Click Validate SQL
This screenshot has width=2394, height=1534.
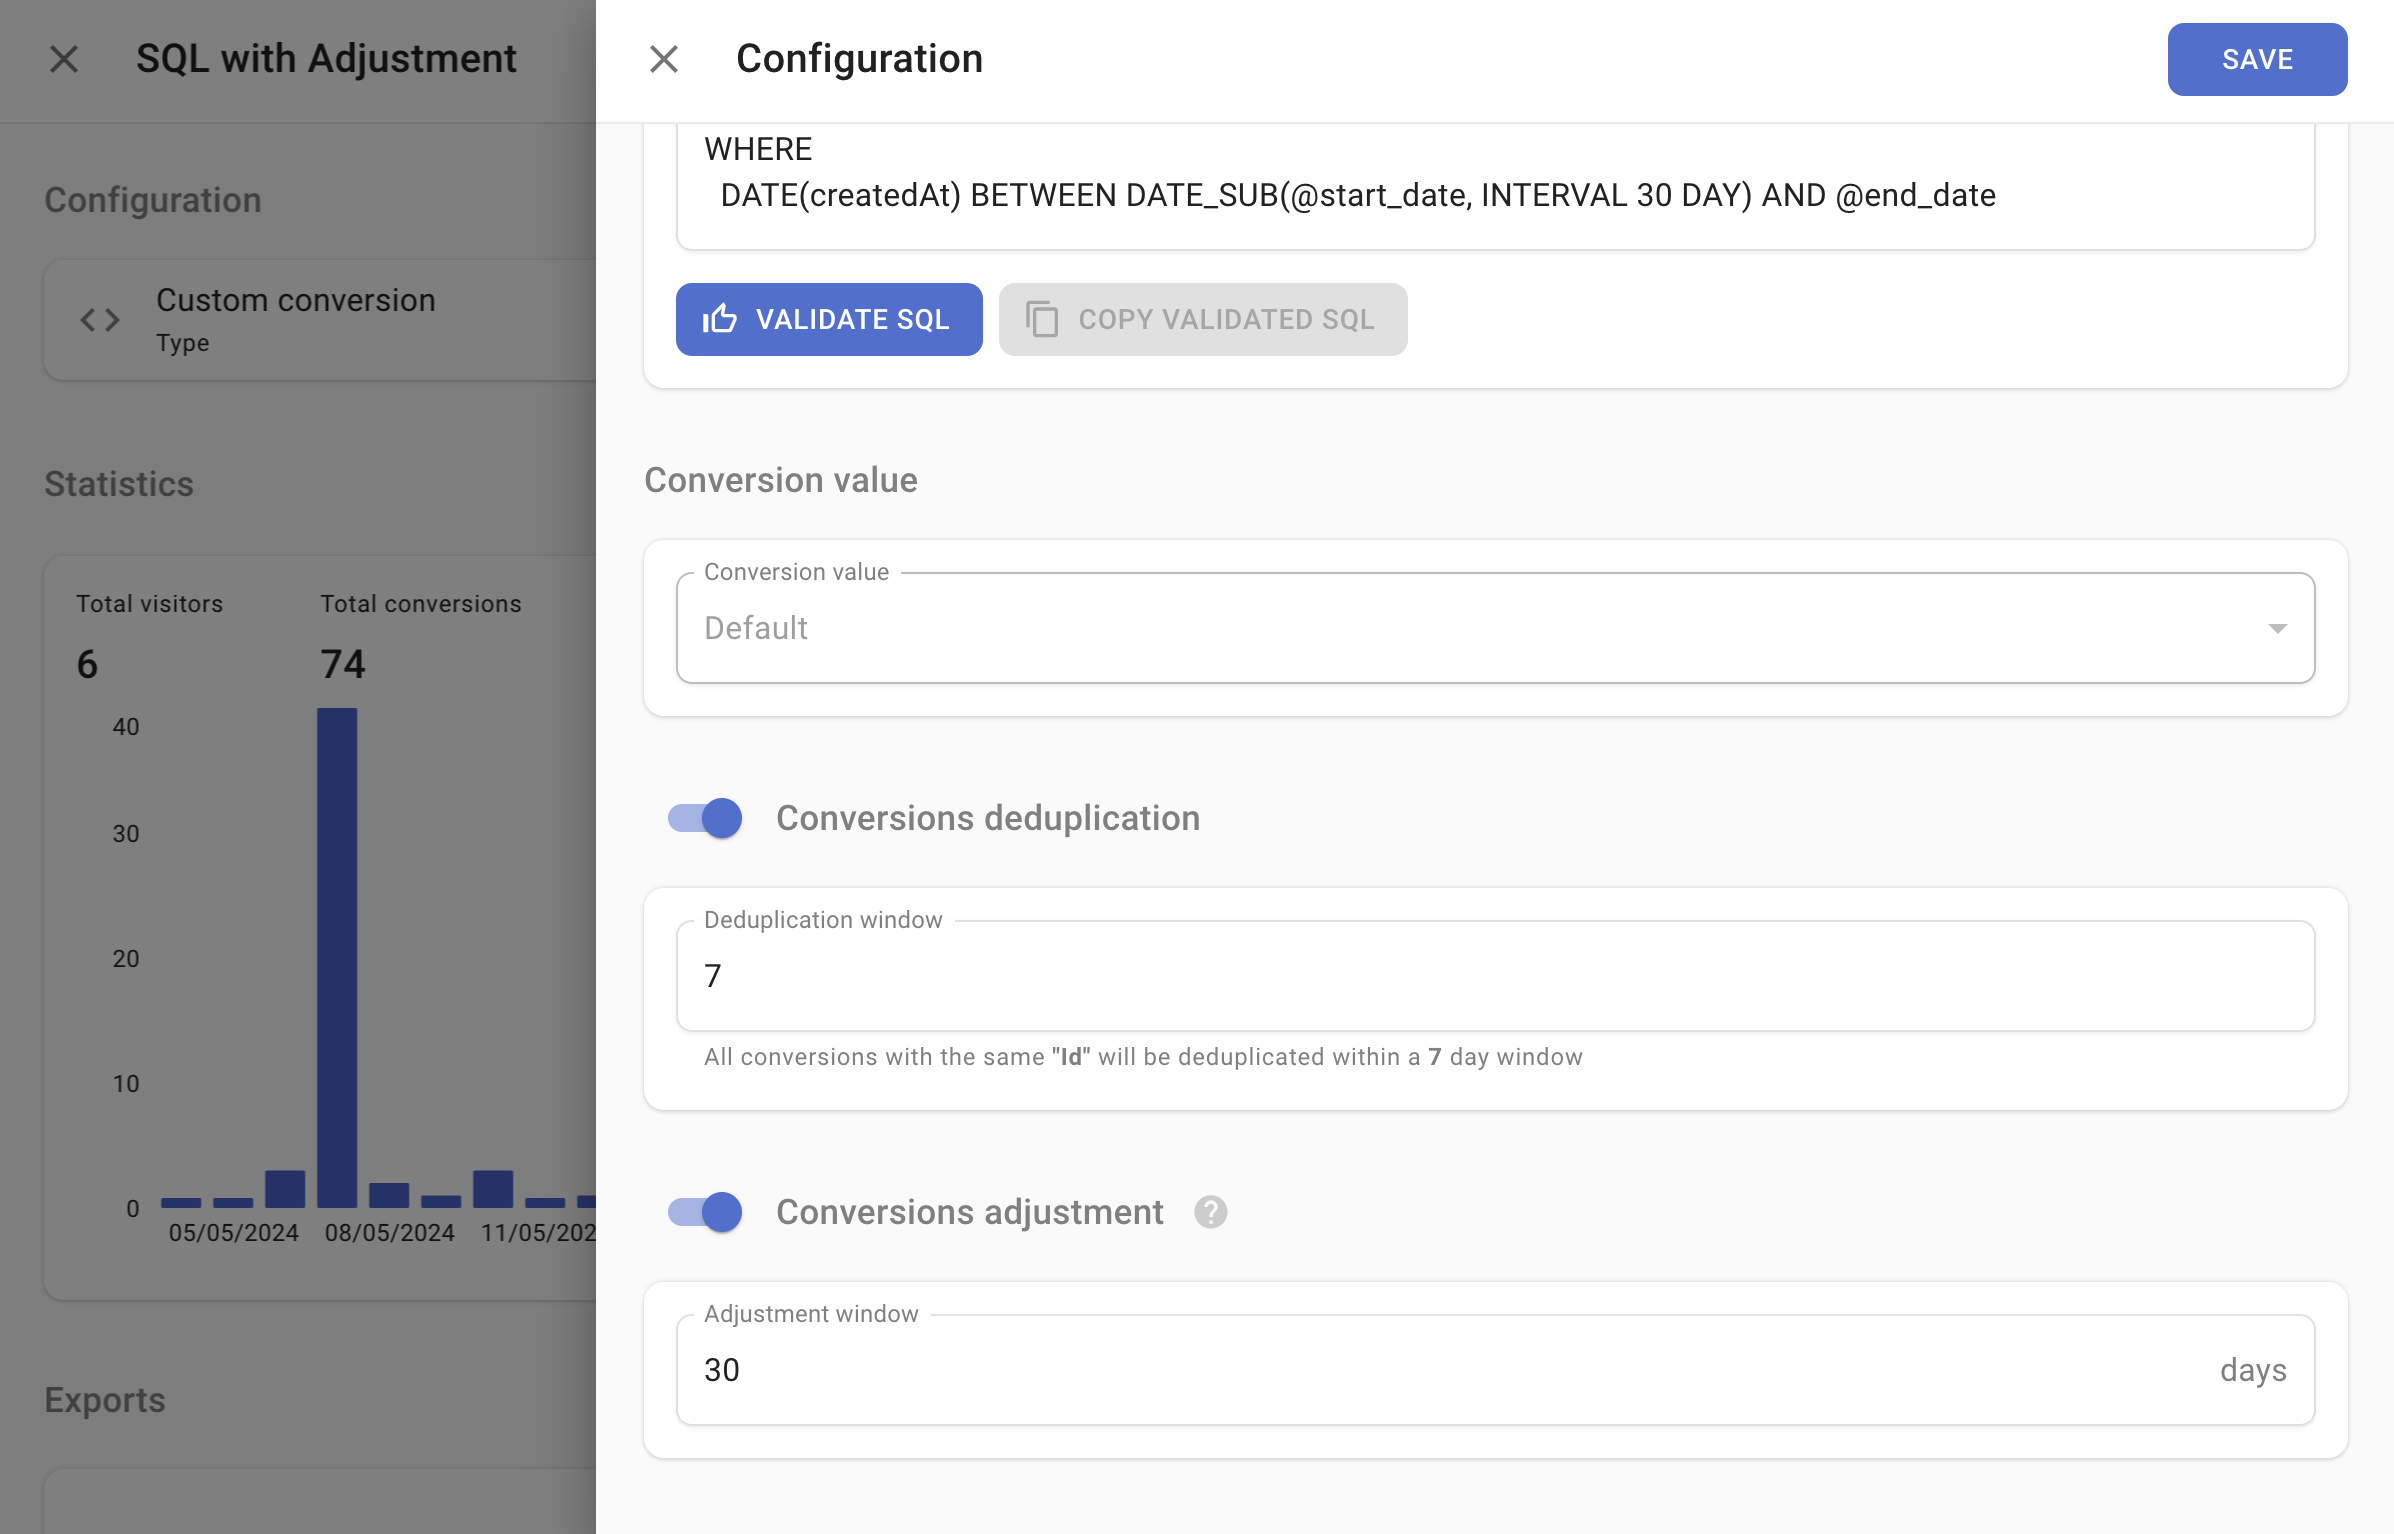pos(829,319)
